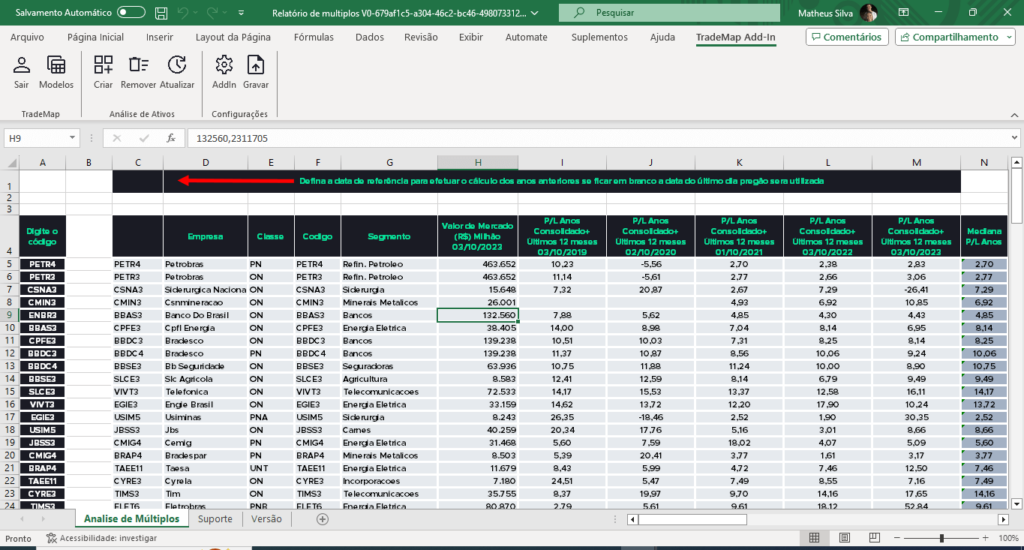Click the select-all corner triangle

pos(11,163)
